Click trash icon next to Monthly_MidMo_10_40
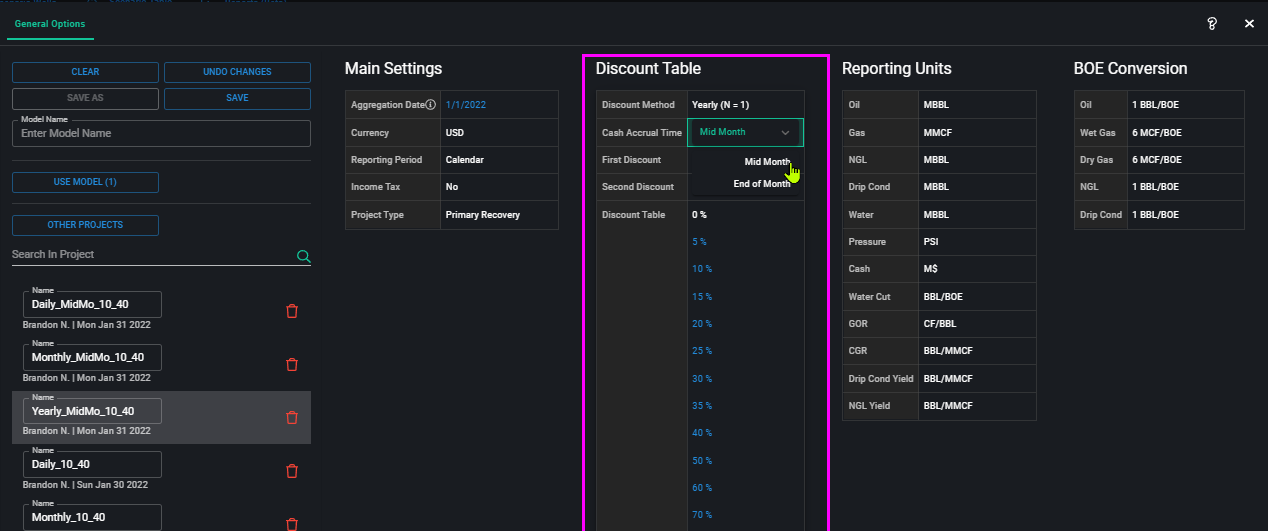 (x=292, y=364)
